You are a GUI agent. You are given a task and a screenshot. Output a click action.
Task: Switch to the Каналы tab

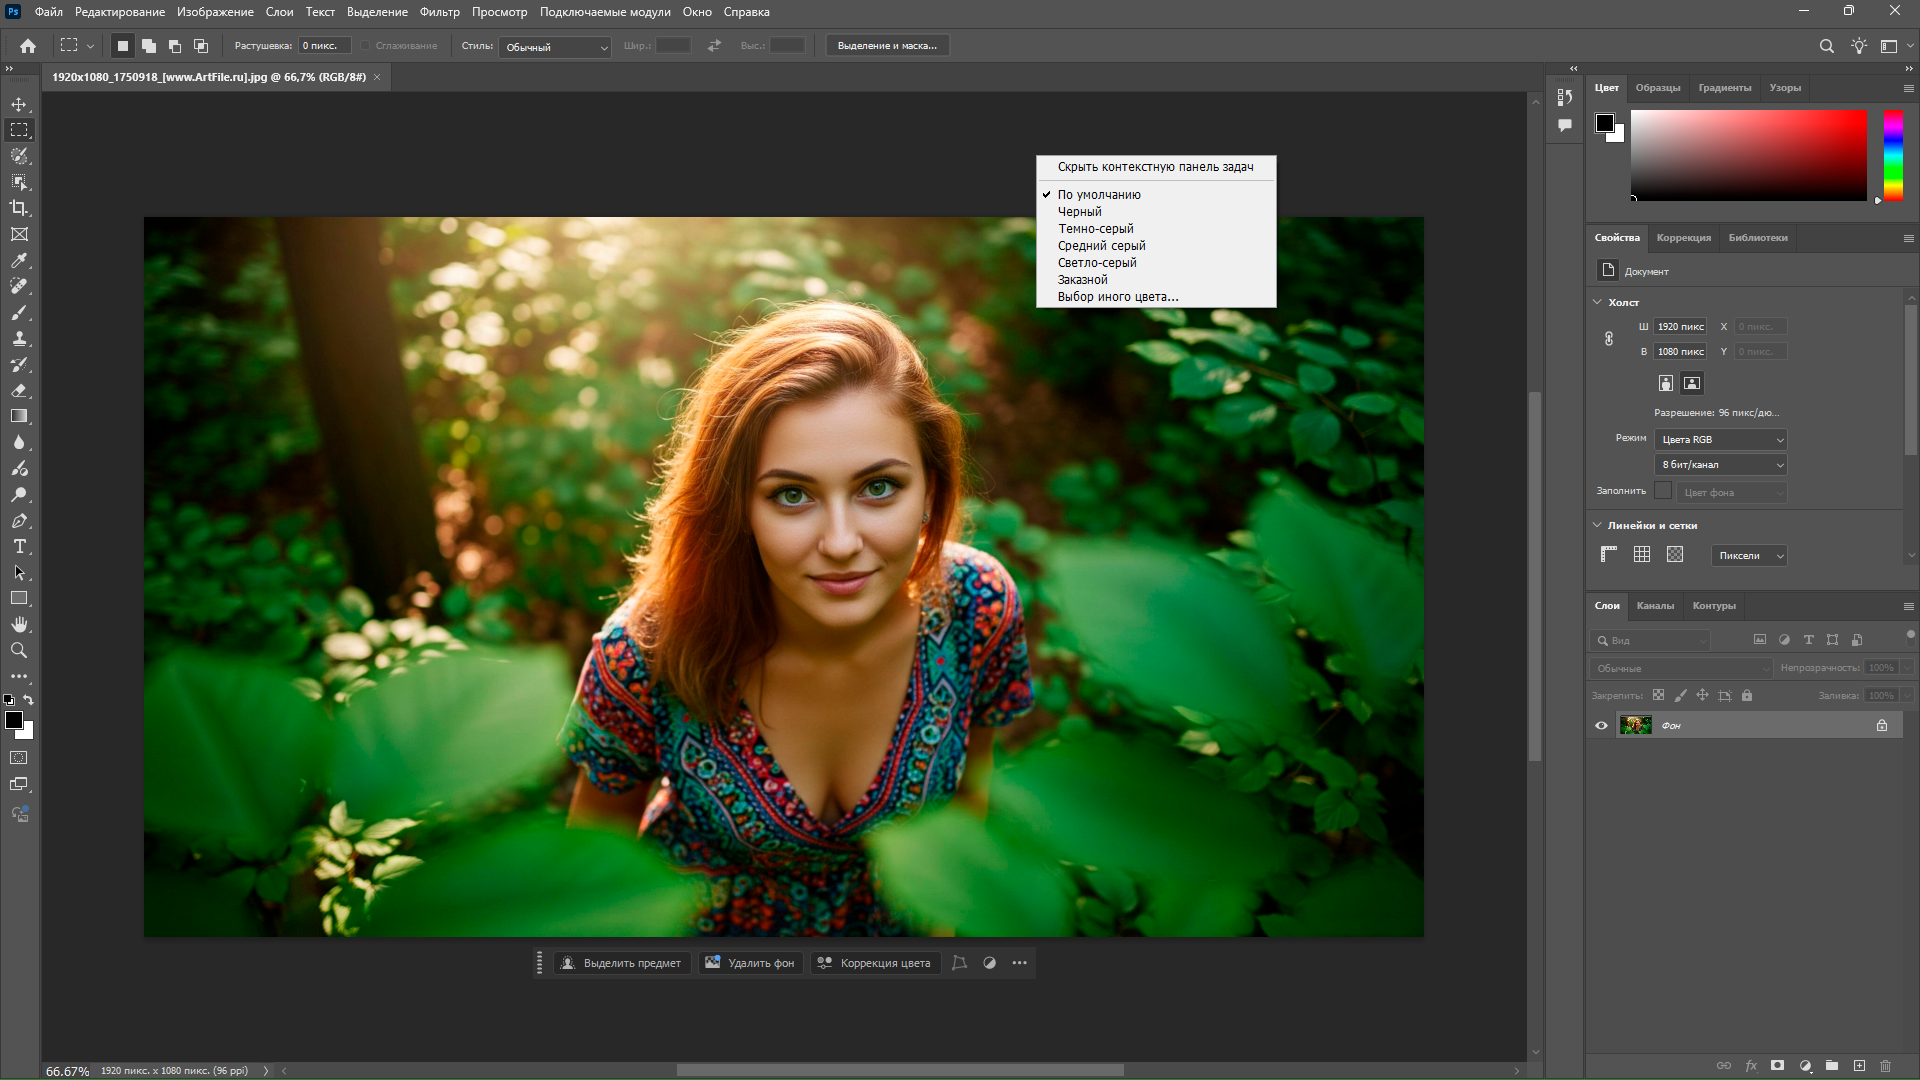click(1655, 605)
